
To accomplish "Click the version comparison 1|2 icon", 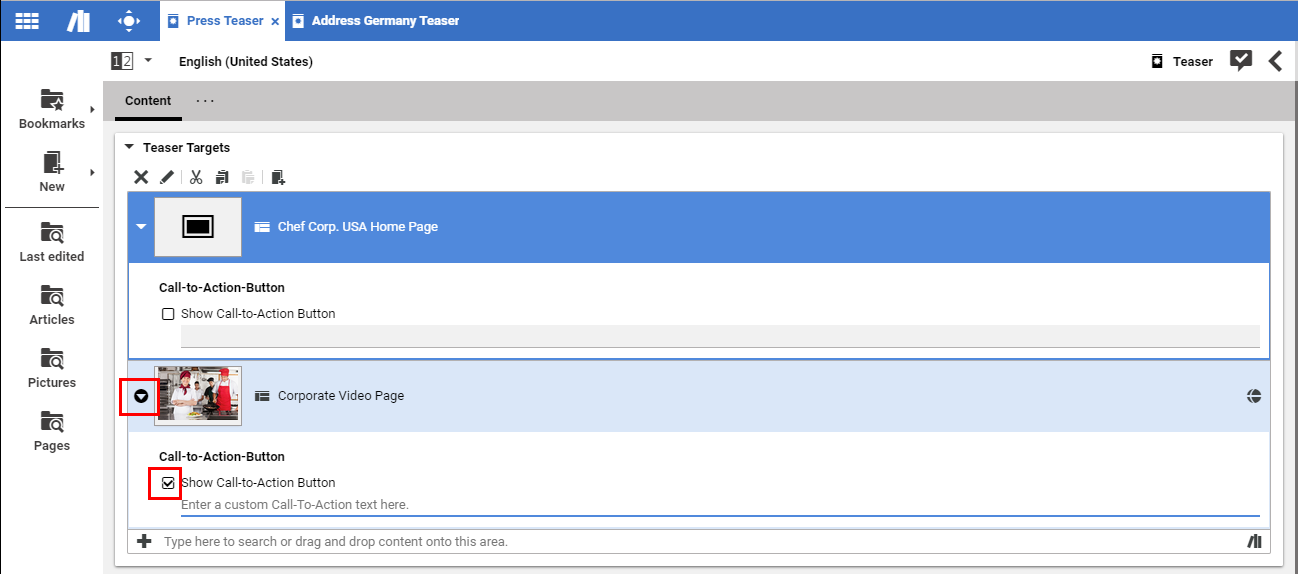I will pyautogui.click(x=122, y=61).
